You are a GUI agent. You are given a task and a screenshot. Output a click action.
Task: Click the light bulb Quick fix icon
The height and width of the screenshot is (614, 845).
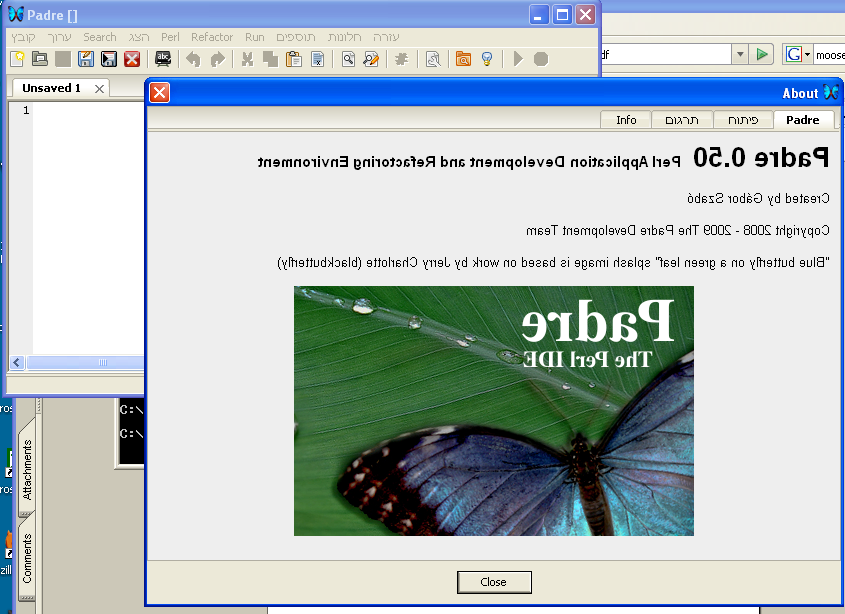(487, 58)
